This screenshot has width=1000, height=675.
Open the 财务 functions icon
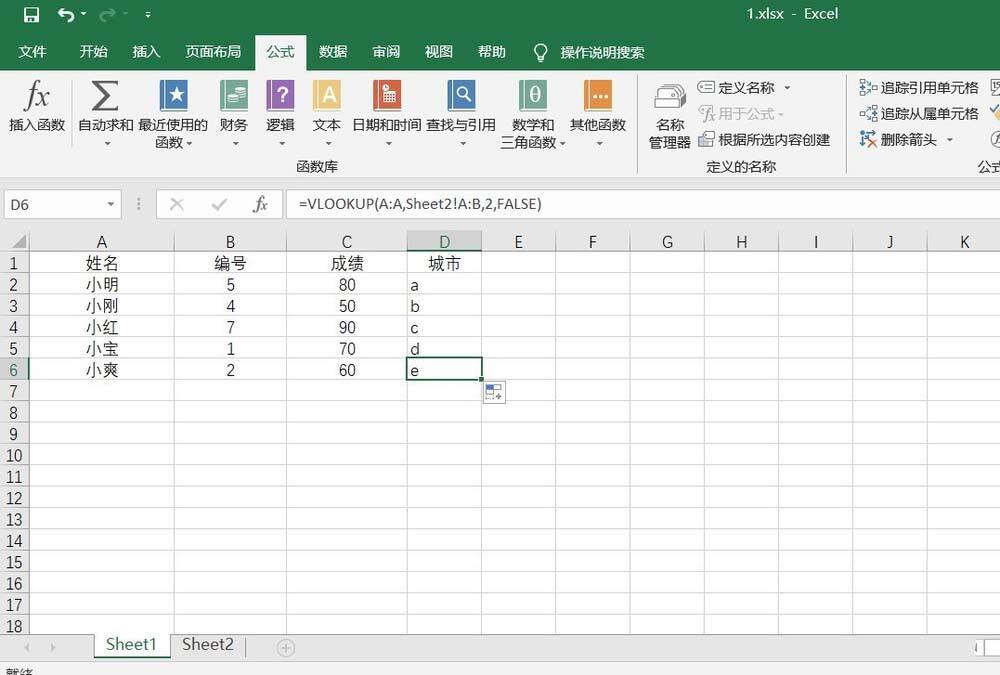click(233, 96)
